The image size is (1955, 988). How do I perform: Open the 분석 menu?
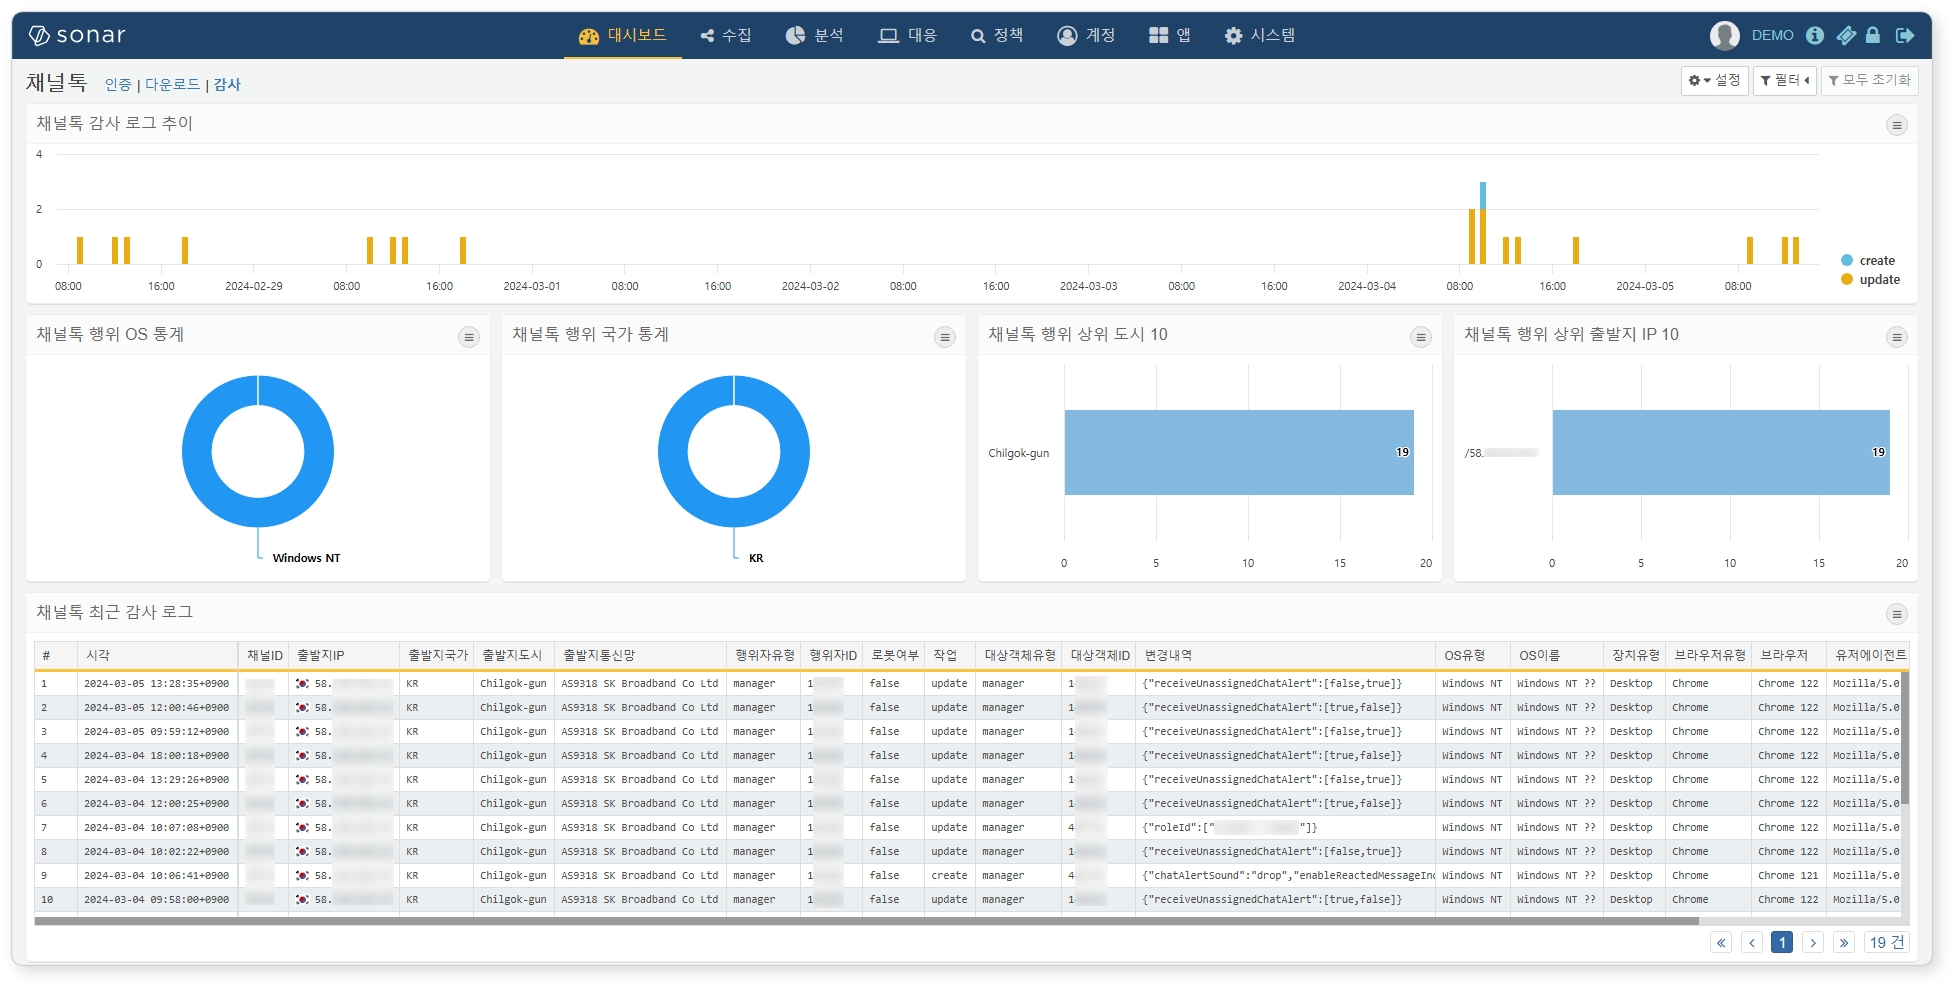click(x=814, y=35)
